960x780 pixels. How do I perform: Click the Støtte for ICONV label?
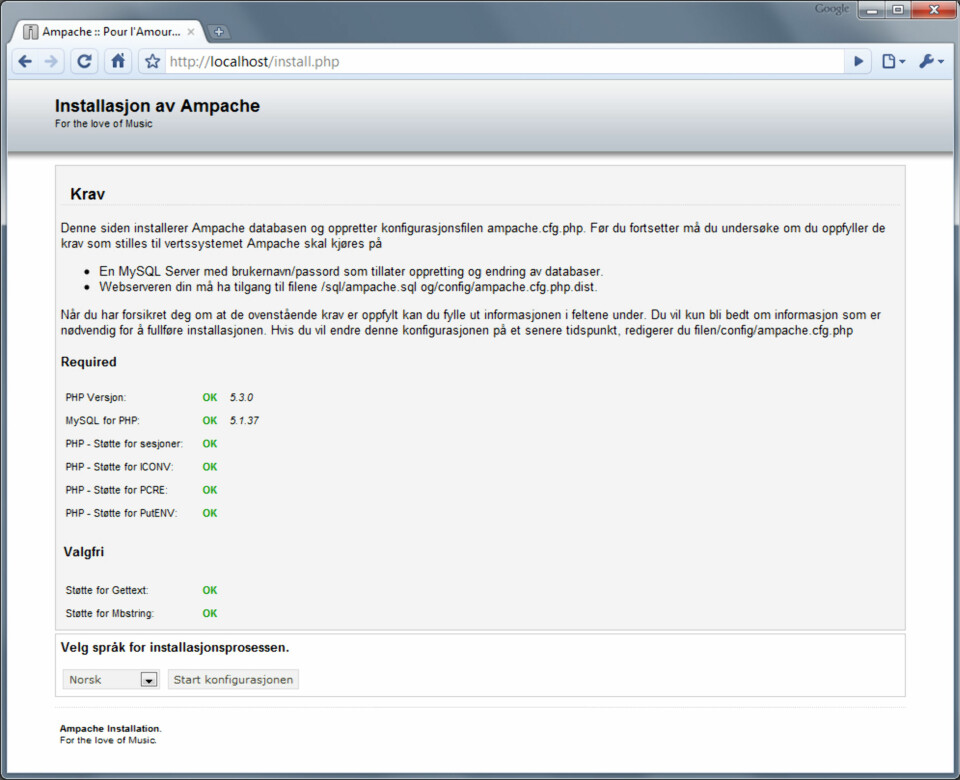119,467
